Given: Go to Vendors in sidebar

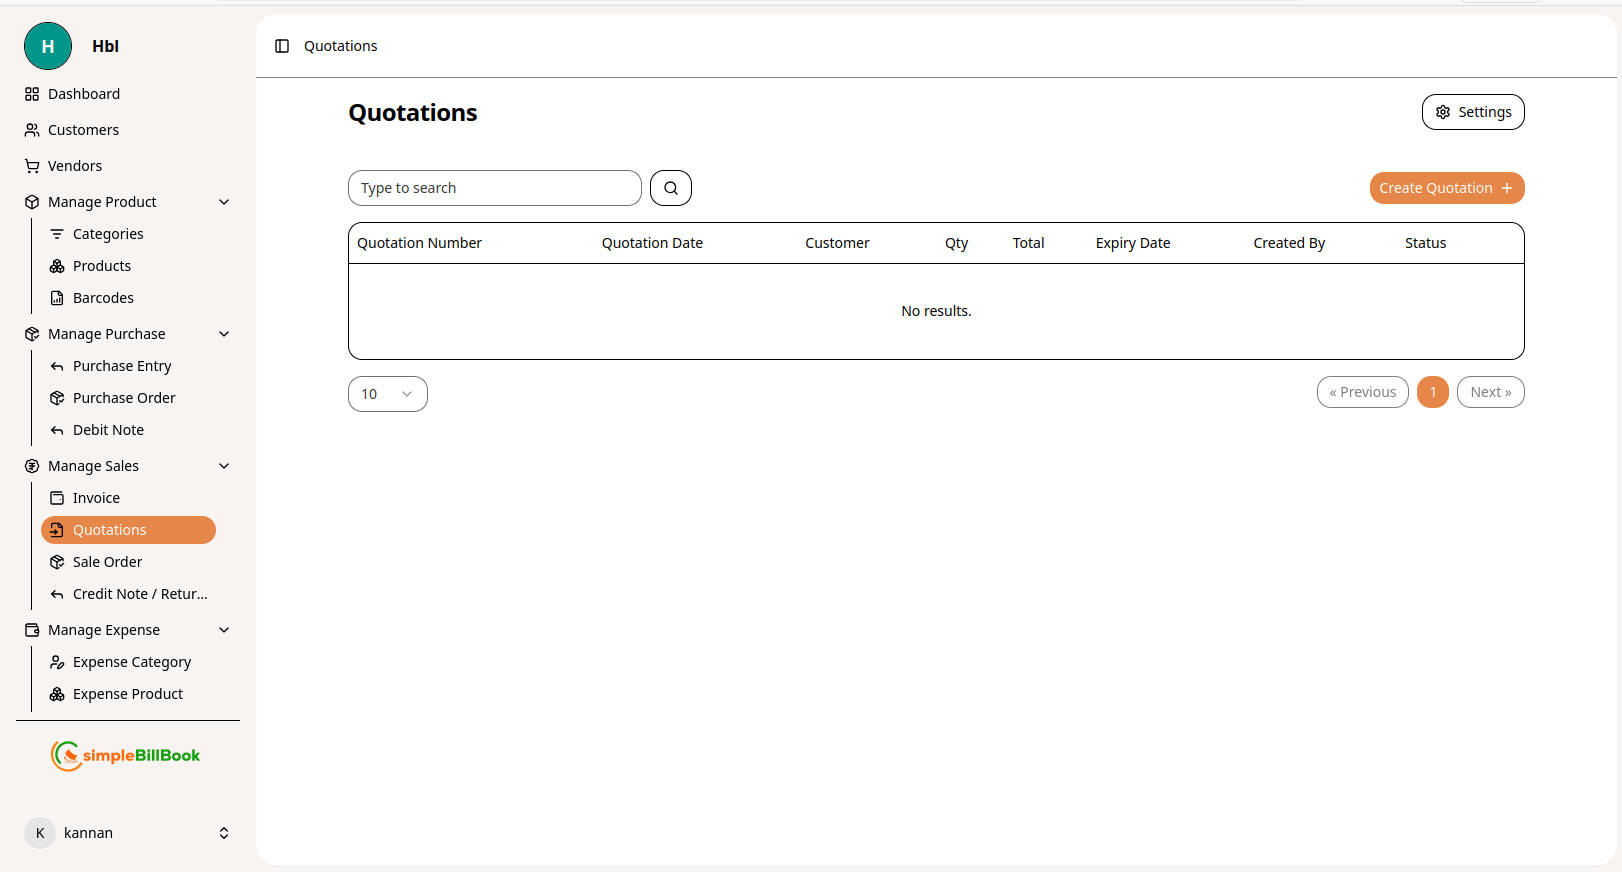Looking at the screenshot, I should coord(75,166).
